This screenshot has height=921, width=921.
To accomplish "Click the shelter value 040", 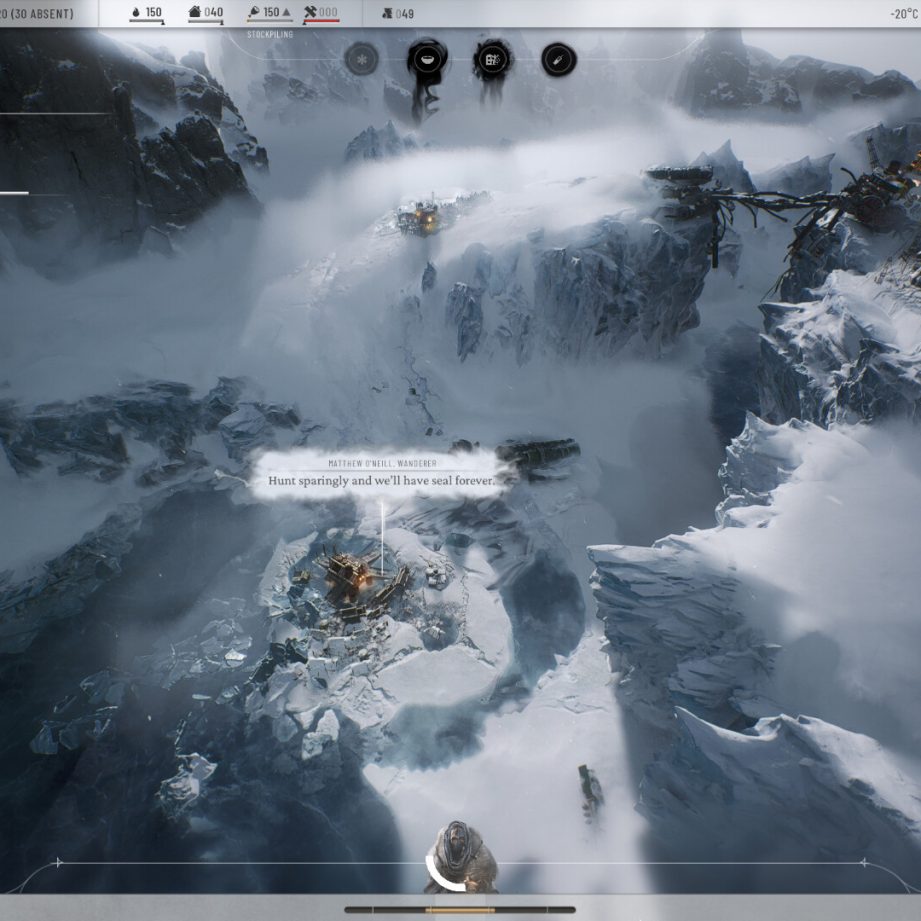I will [x=213, y=12].
